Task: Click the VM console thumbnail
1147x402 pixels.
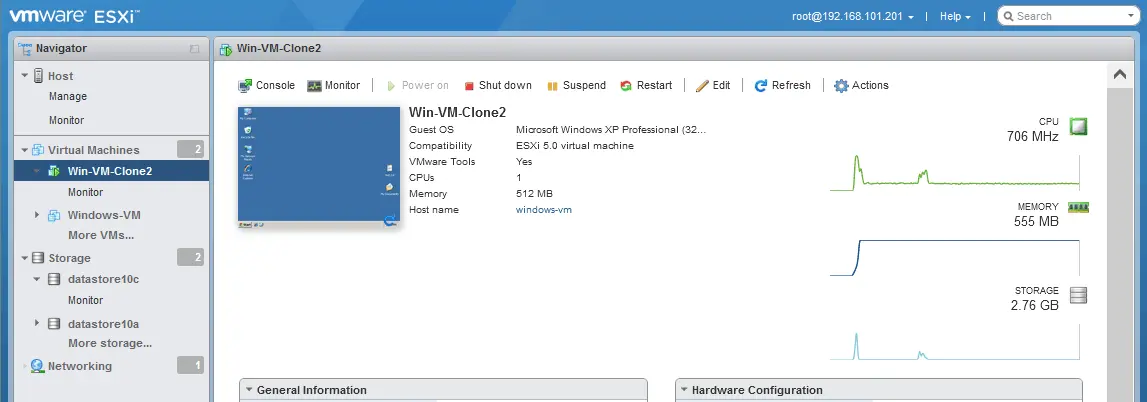Action: tap(319, 167)
